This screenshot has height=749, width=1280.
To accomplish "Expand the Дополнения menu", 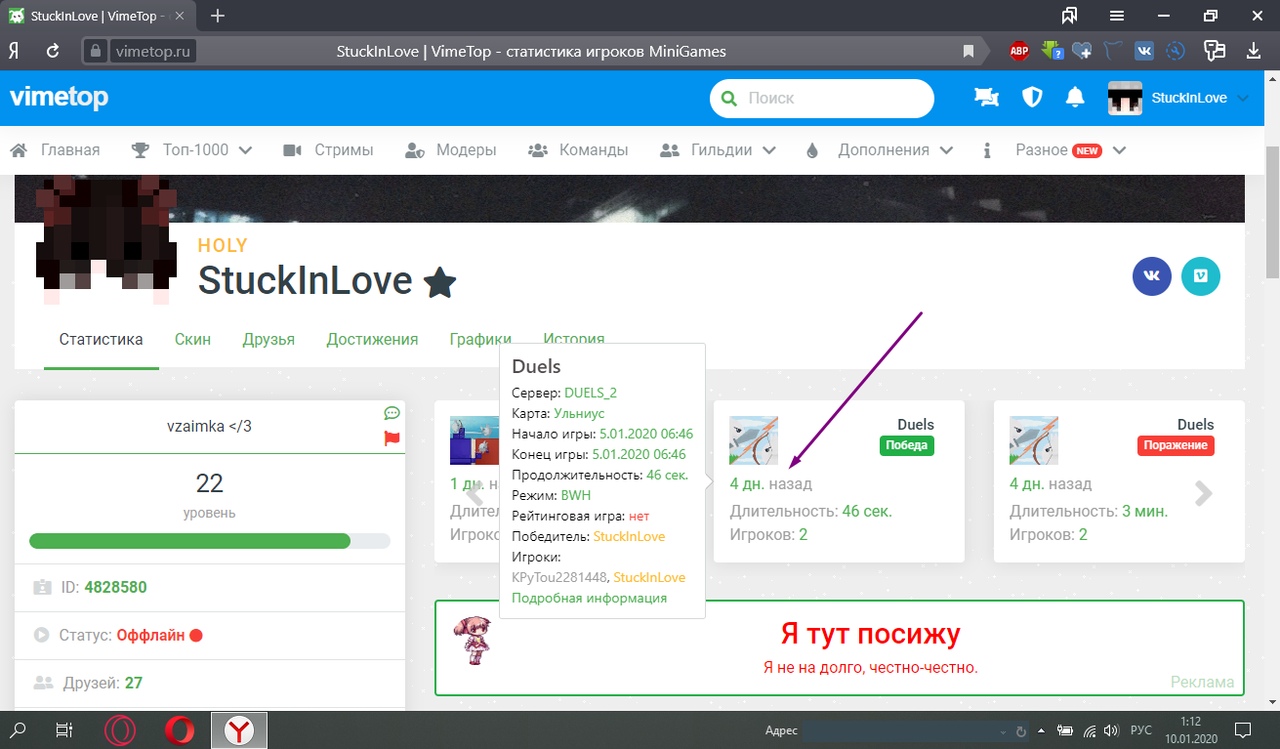I will (x=880, y=150).
